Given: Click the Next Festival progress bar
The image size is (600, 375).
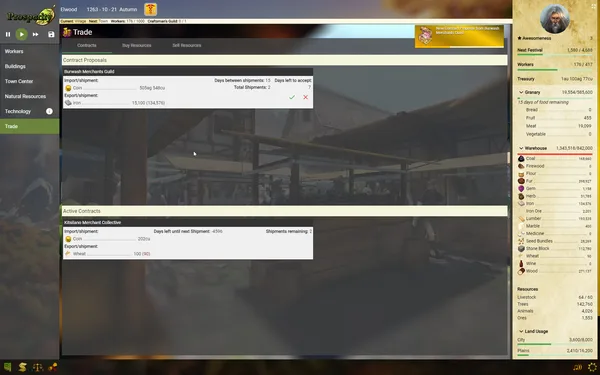Looking at the screenshot, I should [x=555, y=55].
